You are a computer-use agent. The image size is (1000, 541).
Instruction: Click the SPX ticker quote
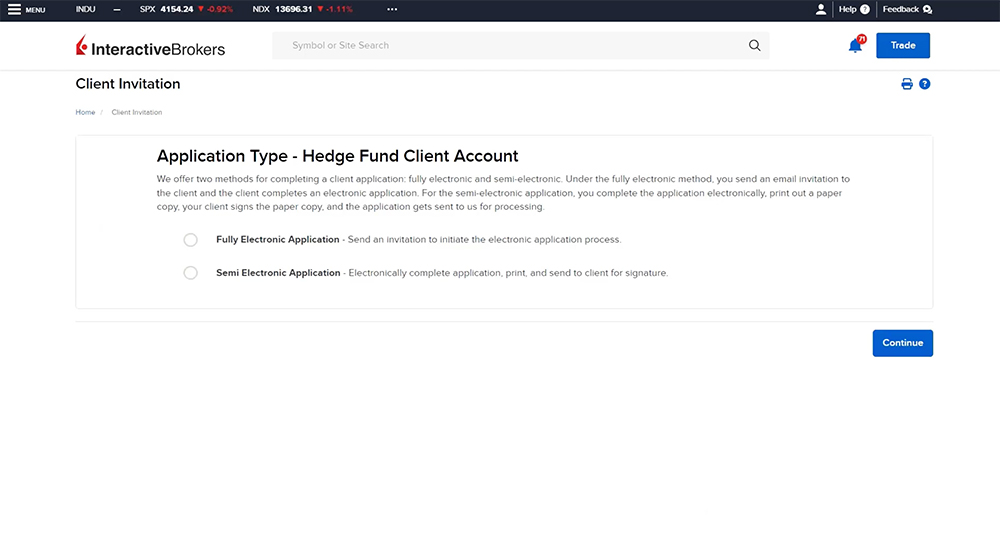point(186,9)
